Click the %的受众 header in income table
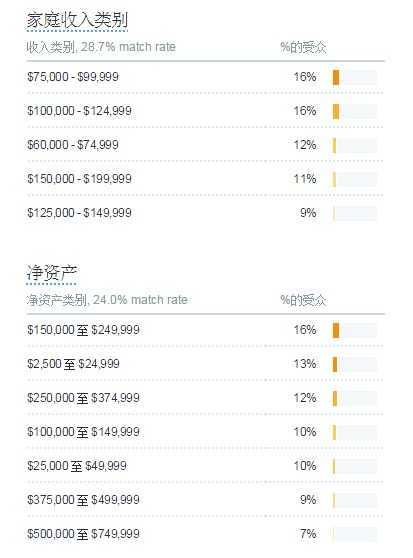 pyautogui.click(x=303, y=47)
